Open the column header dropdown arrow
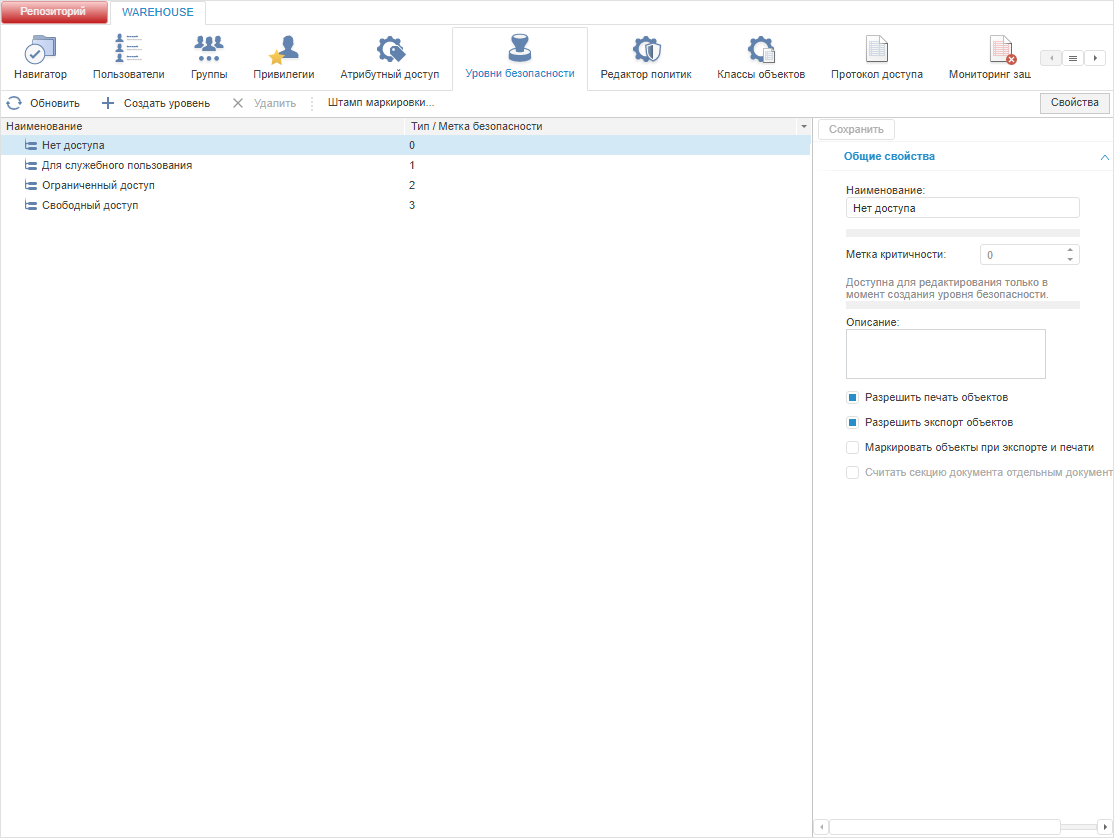Image resolution: width=1114 pixels, height=838 pixels. coord(804,126)
